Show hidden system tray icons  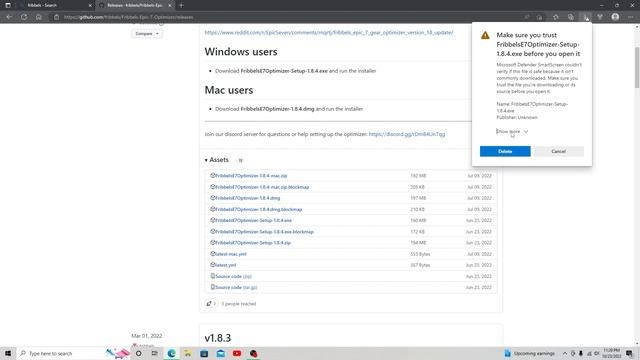(x=565, y=353)
